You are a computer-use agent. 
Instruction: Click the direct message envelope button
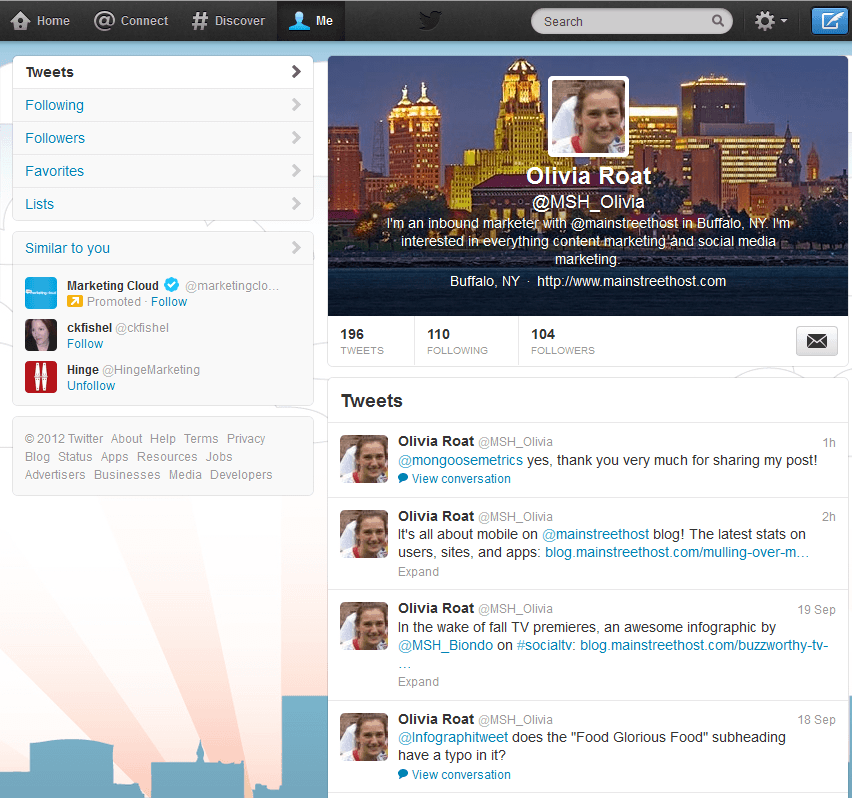pos(817,341)
